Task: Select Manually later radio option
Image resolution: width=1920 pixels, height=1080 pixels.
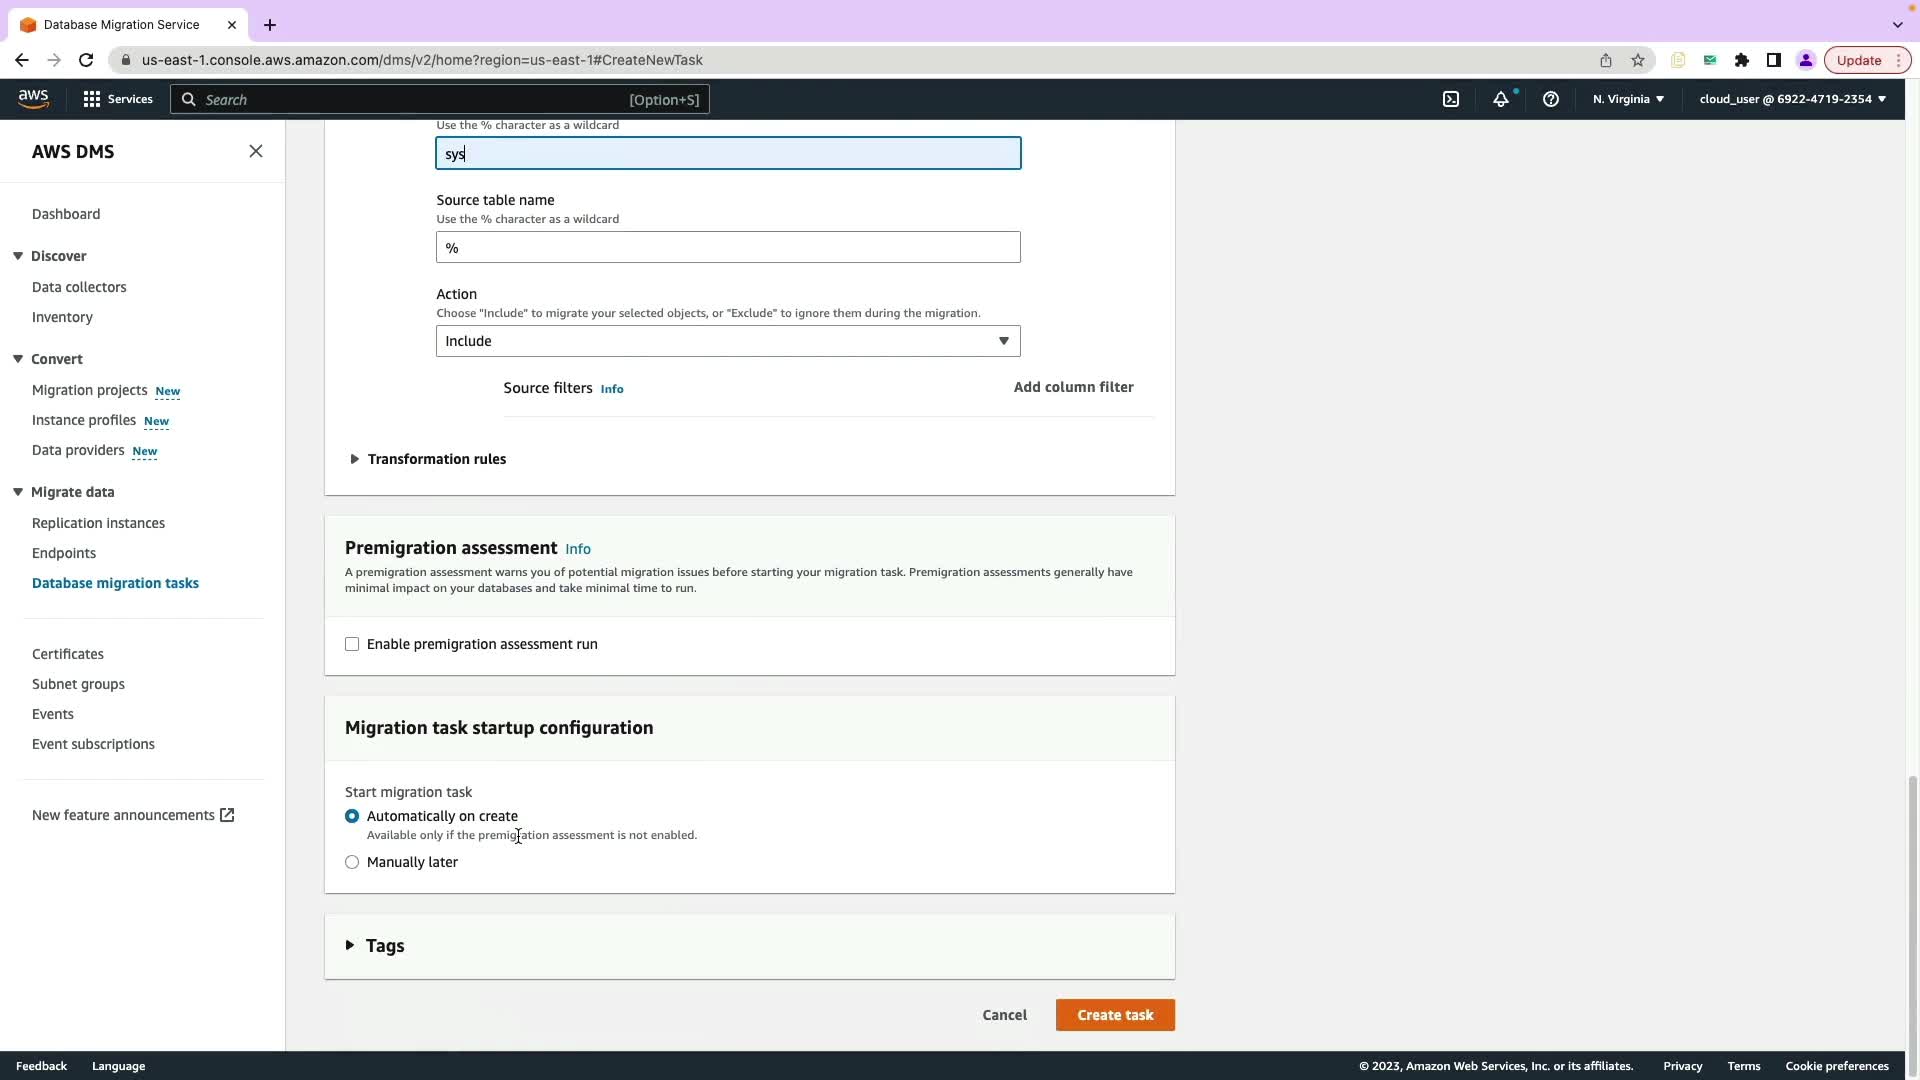Action: (x=352, y=862)
